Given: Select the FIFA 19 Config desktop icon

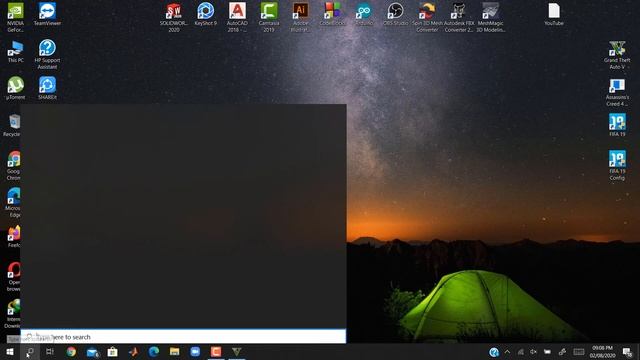Looking at the screenshot, I should (x=617, y=165).
